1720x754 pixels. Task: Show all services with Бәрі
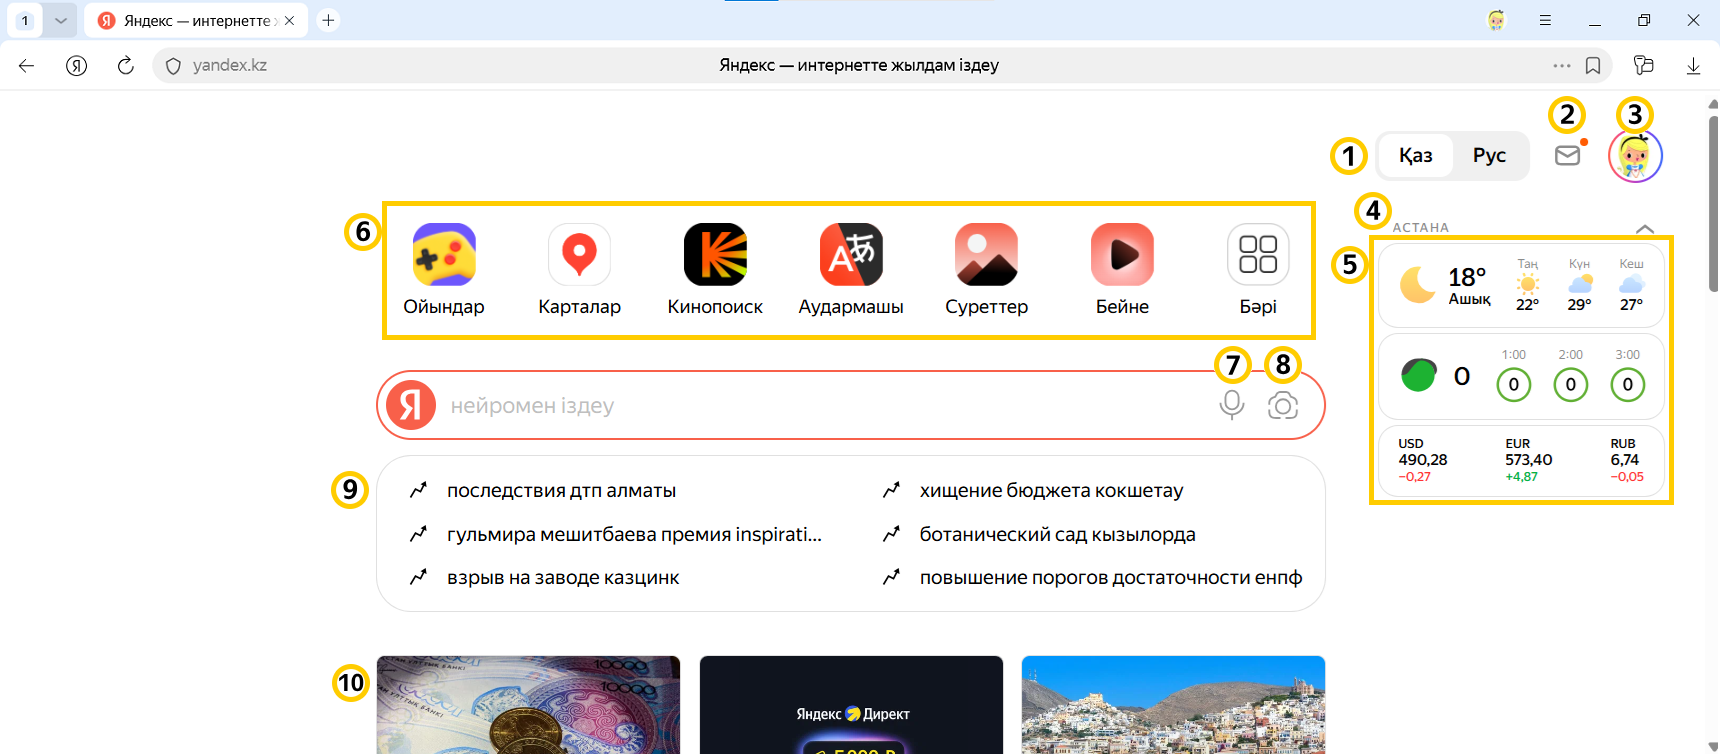pos(1258,270)
